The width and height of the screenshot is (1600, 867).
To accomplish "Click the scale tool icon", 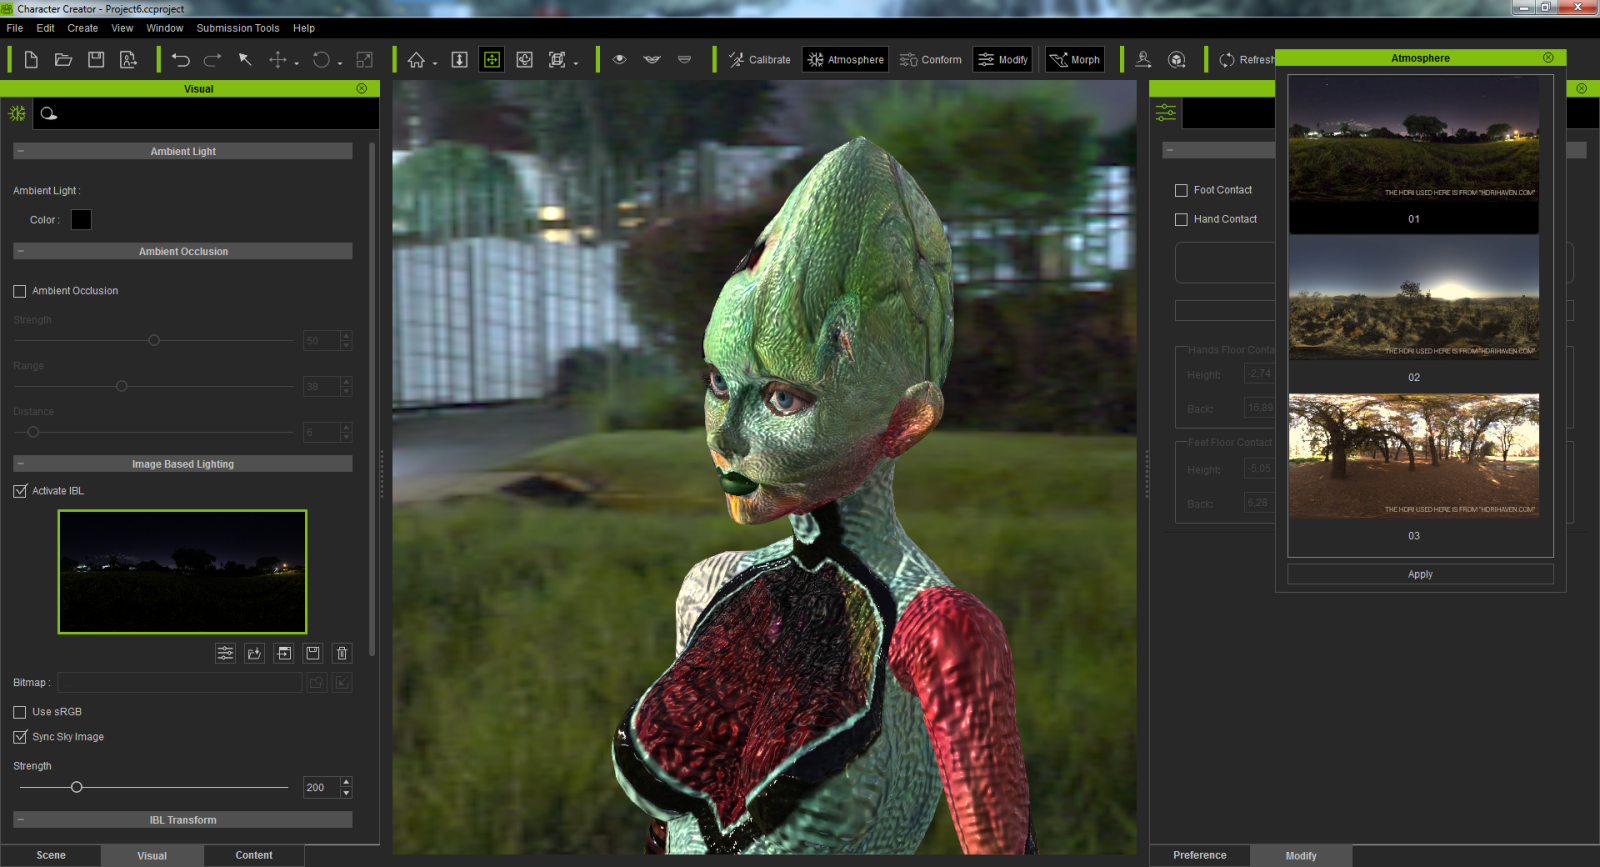I will pos(365,60).
